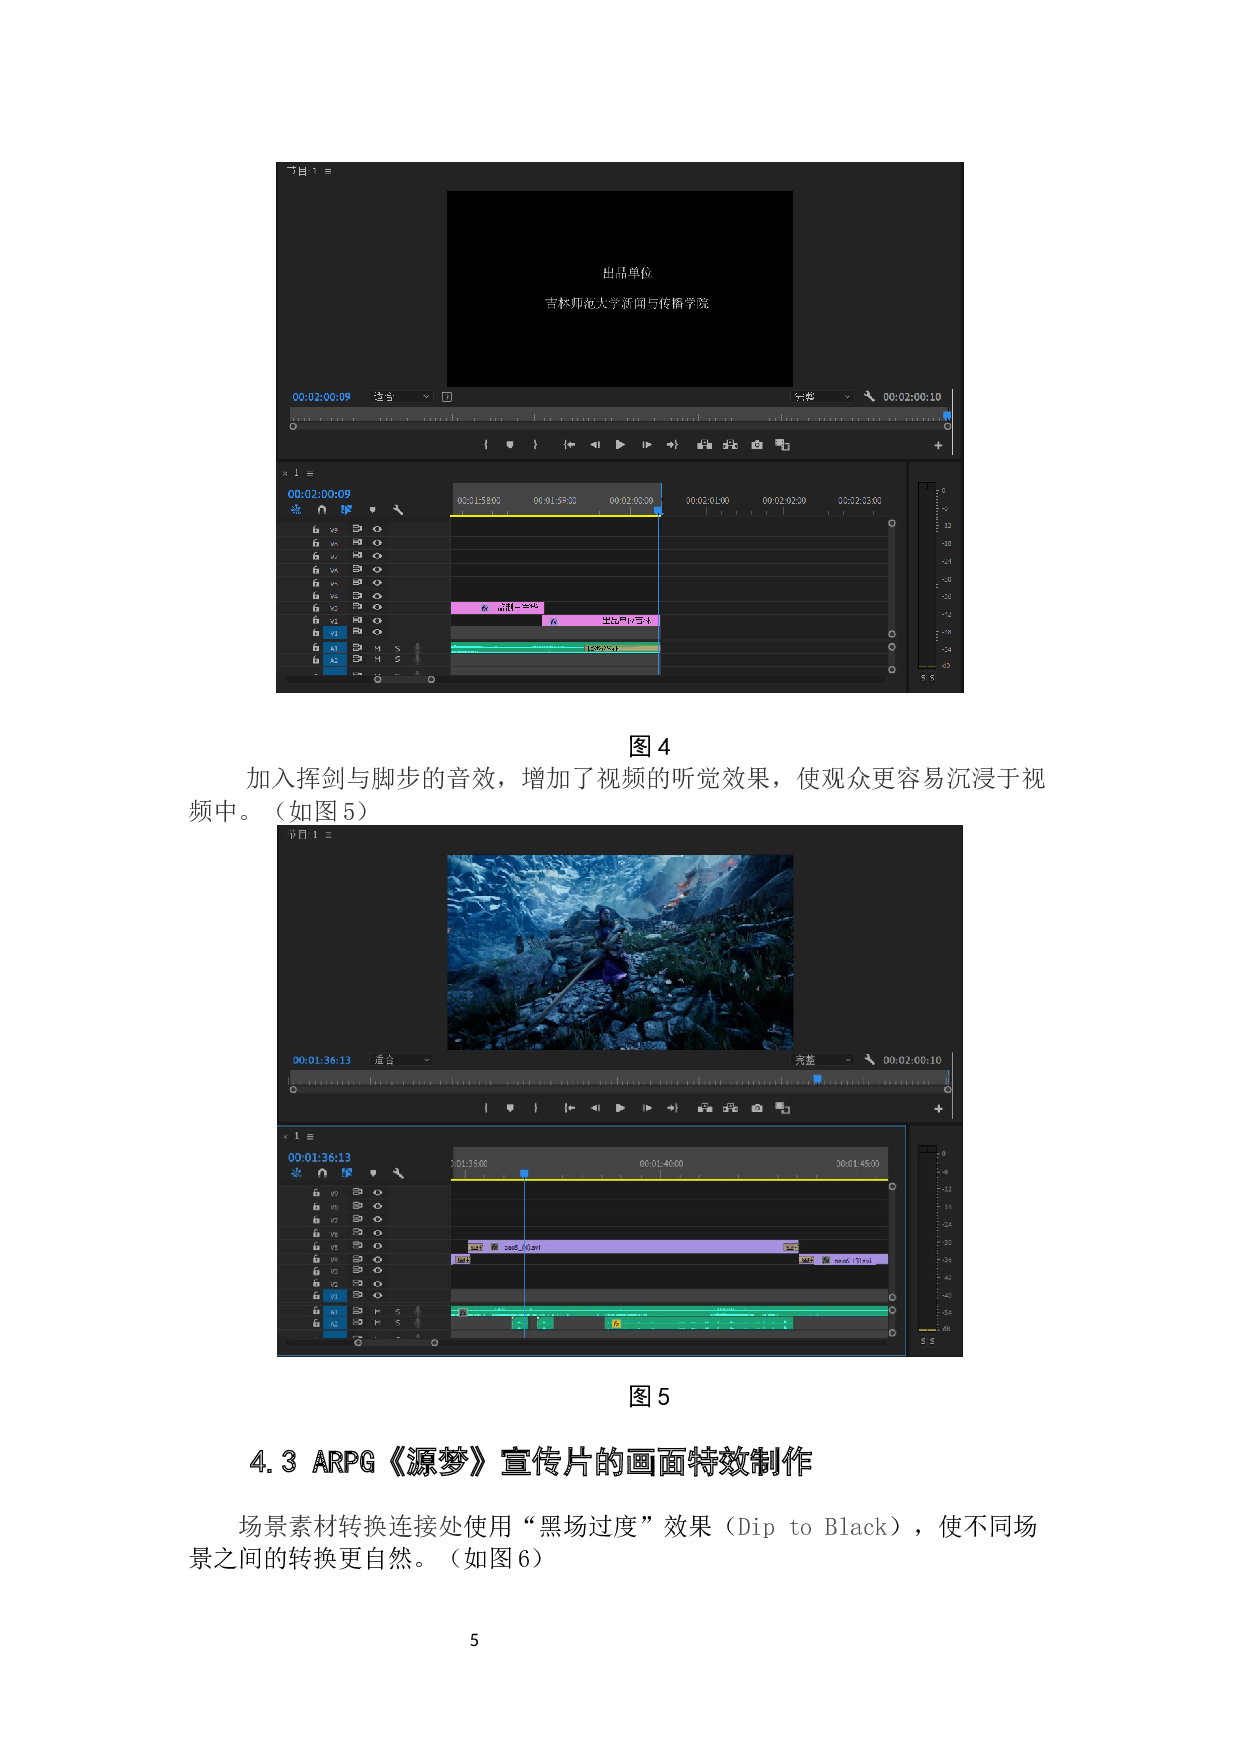The image size is (1240, 1754).
Task: Open the 适合 zoom dropdown next to 00:01:36:13
Action: coord(401,1060)
